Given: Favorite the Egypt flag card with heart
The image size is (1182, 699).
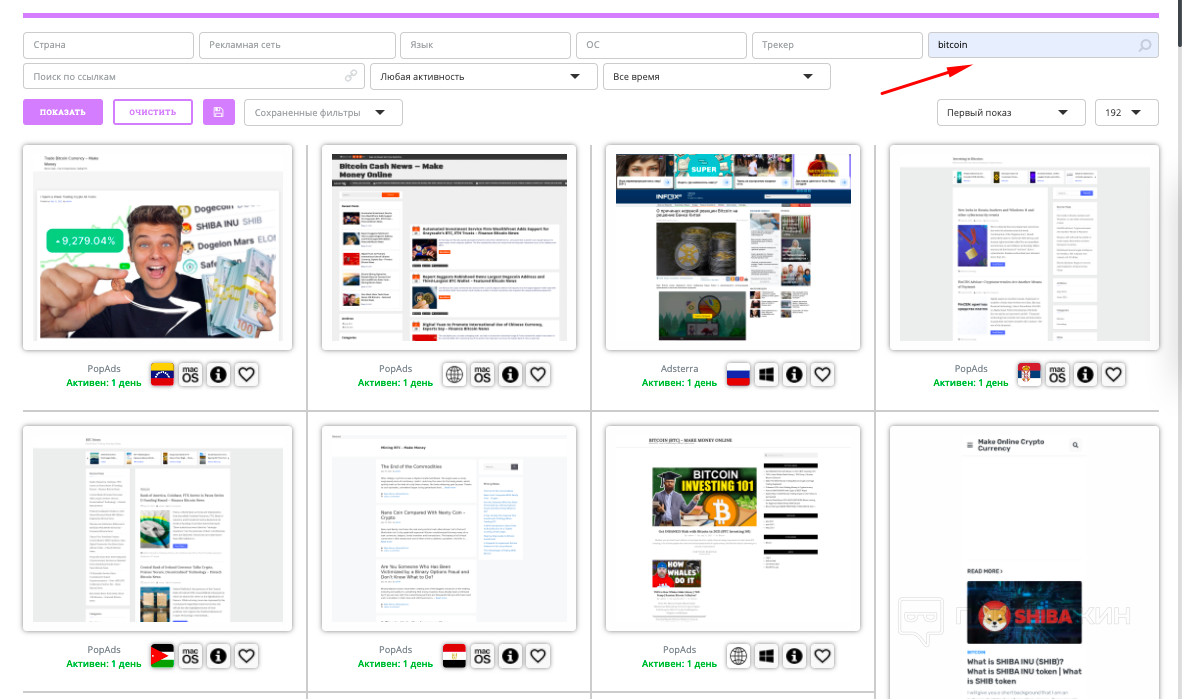Looking at the screenshot, I should click(x=537, y=656).
